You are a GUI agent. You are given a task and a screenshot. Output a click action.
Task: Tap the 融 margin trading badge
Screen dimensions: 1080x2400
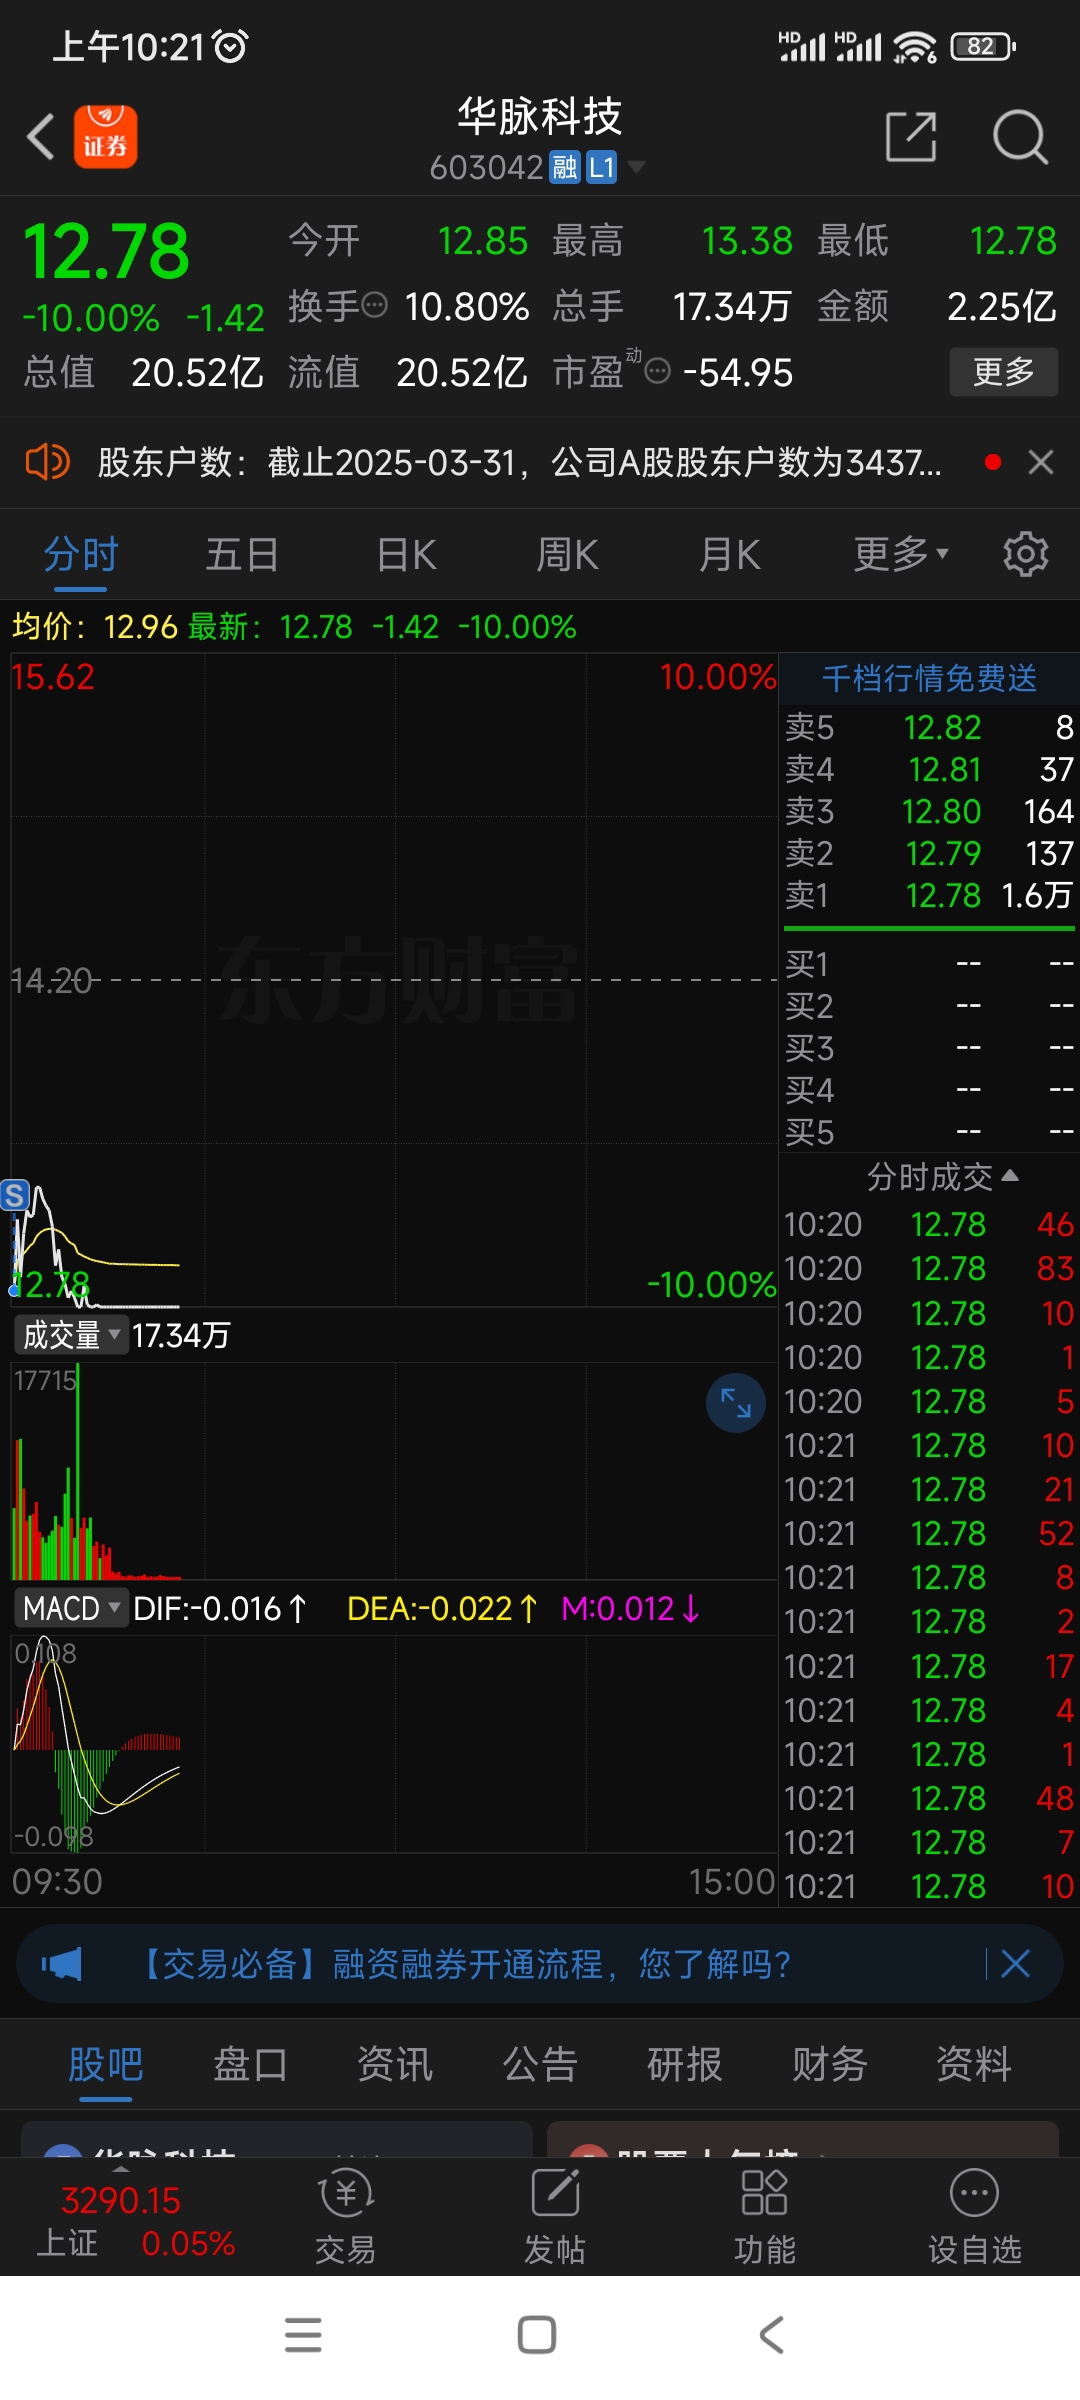(x=565, y=167)
